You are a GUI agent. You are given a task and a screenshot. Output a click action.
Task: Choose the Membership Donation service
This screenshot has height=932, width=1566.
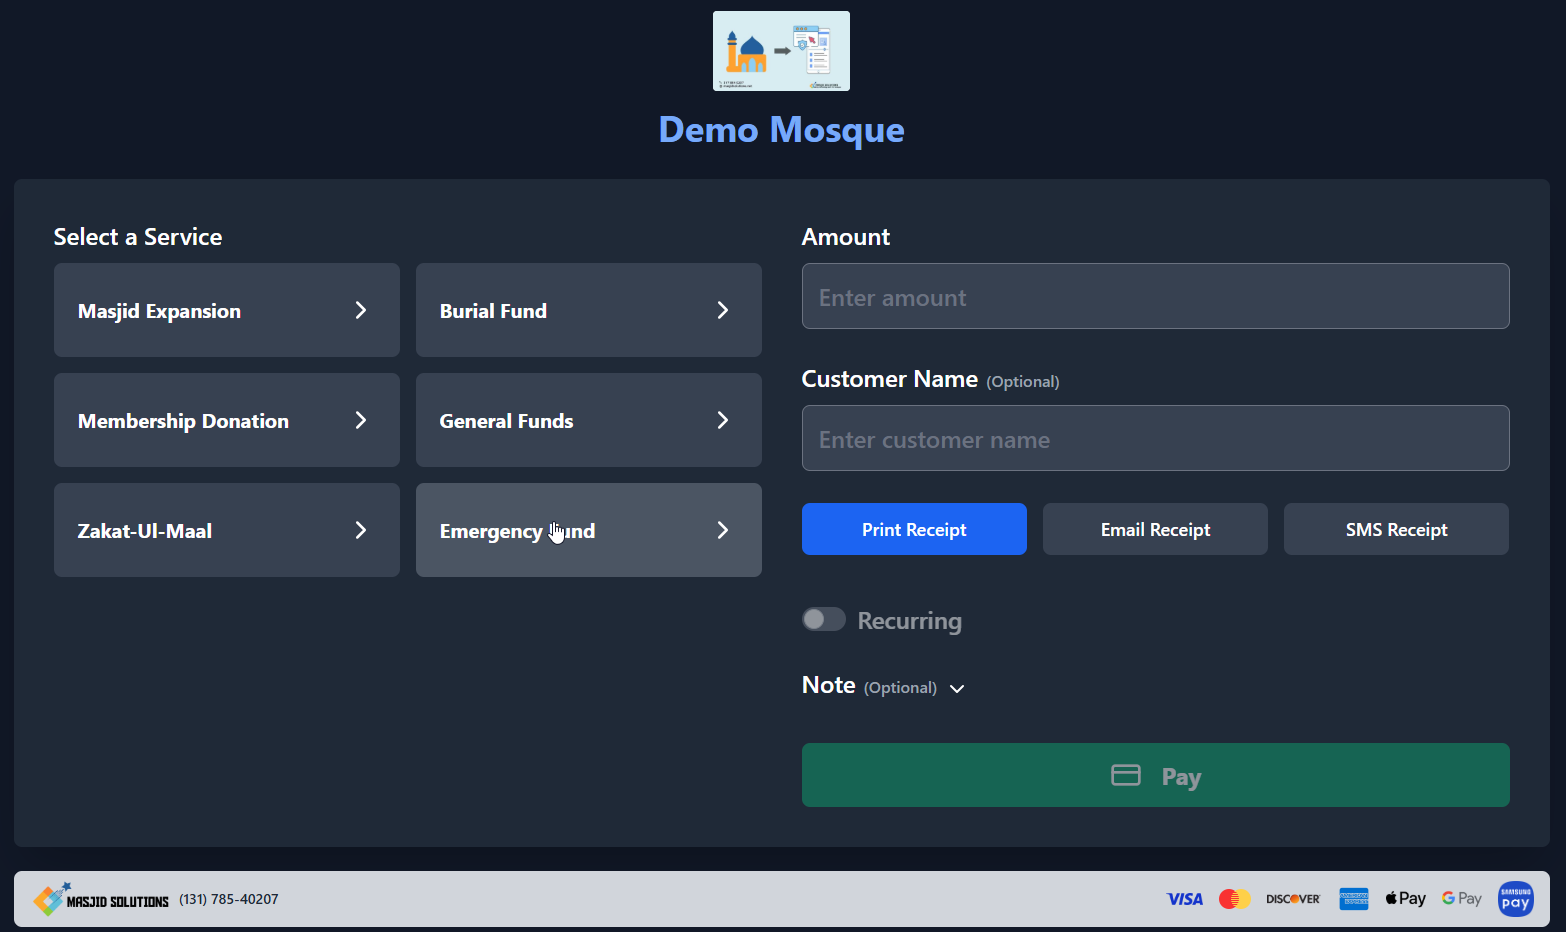point(227,420)
